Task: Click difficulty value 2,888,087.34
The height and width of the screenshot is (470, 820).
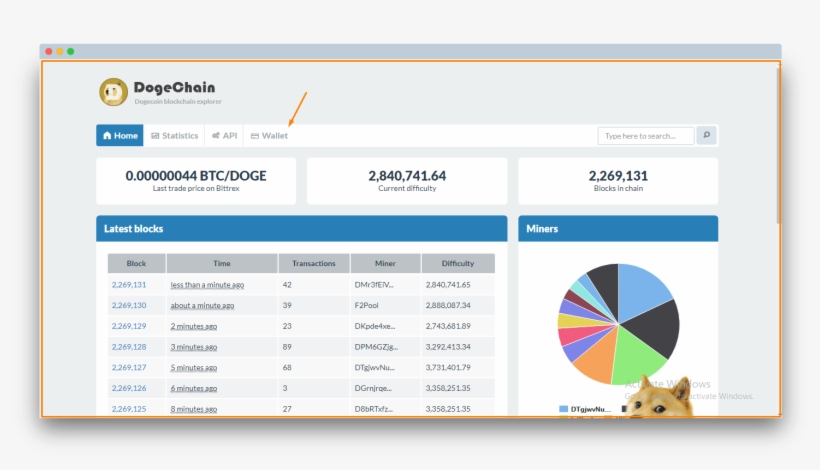Action: click(448, 305)
